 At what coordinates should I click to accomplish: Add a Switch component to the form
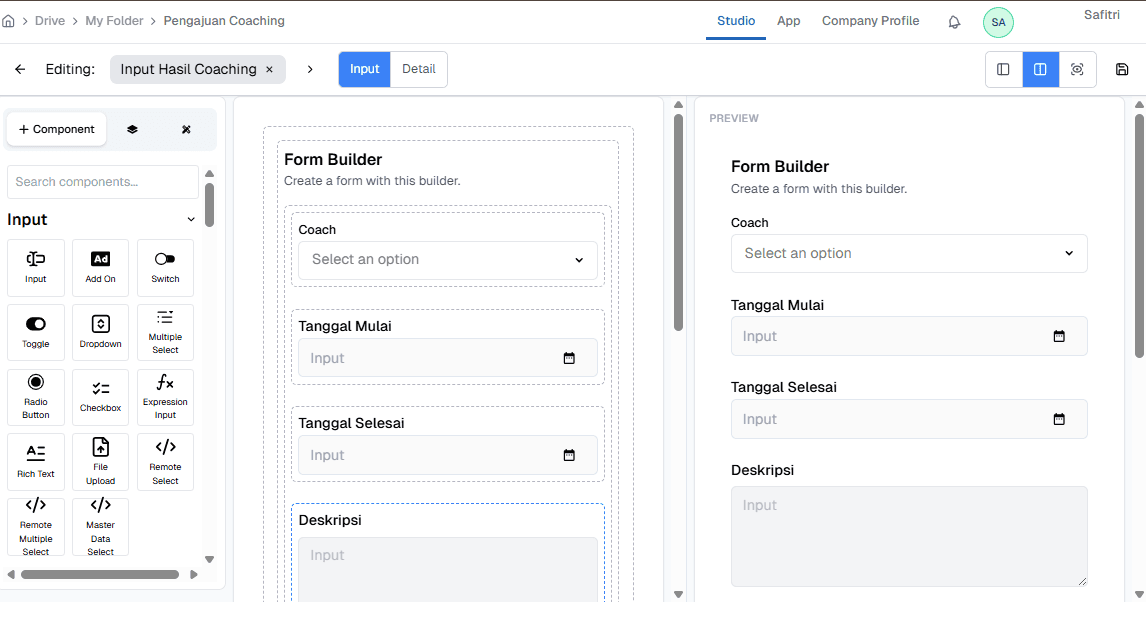165,267
